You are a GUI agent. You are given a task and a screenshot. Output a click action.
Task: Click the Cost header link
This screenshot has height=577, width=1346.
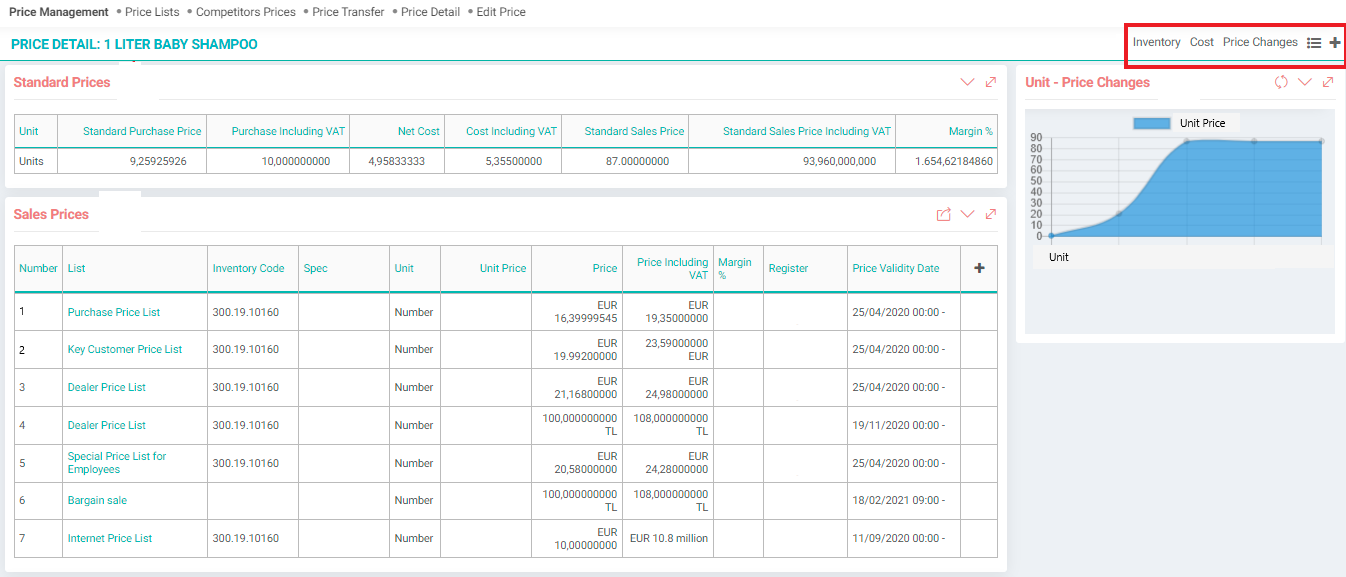coord(1202,42)
